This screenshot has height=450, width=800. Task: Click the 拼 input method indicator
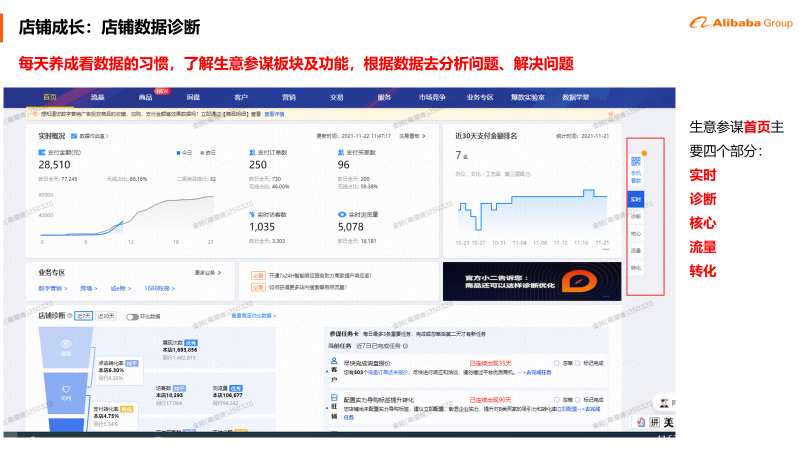pos(654,422)
